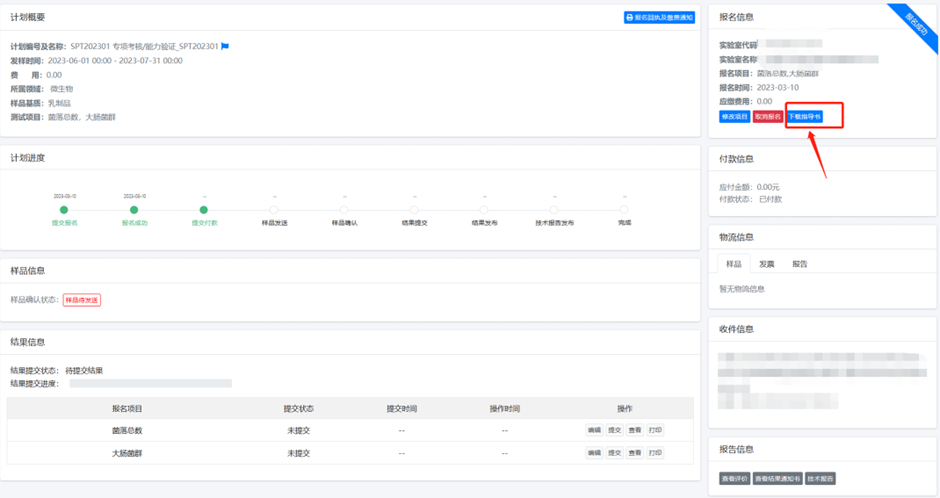Image resolution: width=940 pixels, height=498 pixels.
Task: Click the 样品发送 progress step marker
Action: [274, 210]
